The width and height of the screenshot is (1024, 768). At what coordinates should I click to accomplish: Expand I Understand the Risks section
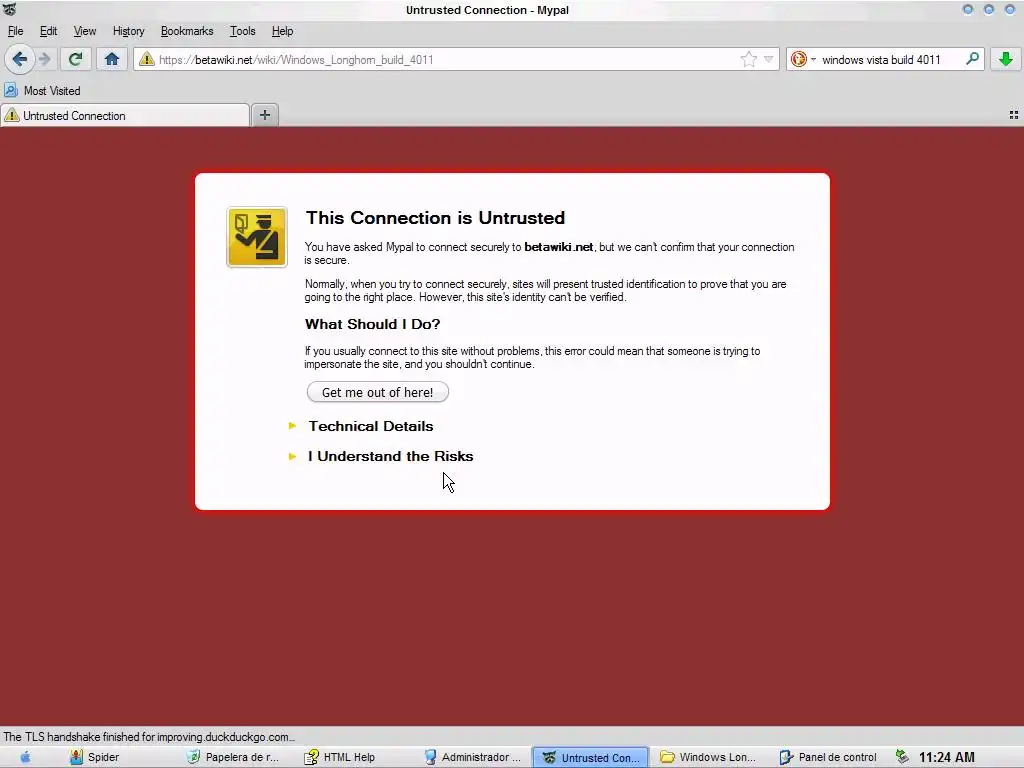[x=391, y=456]
